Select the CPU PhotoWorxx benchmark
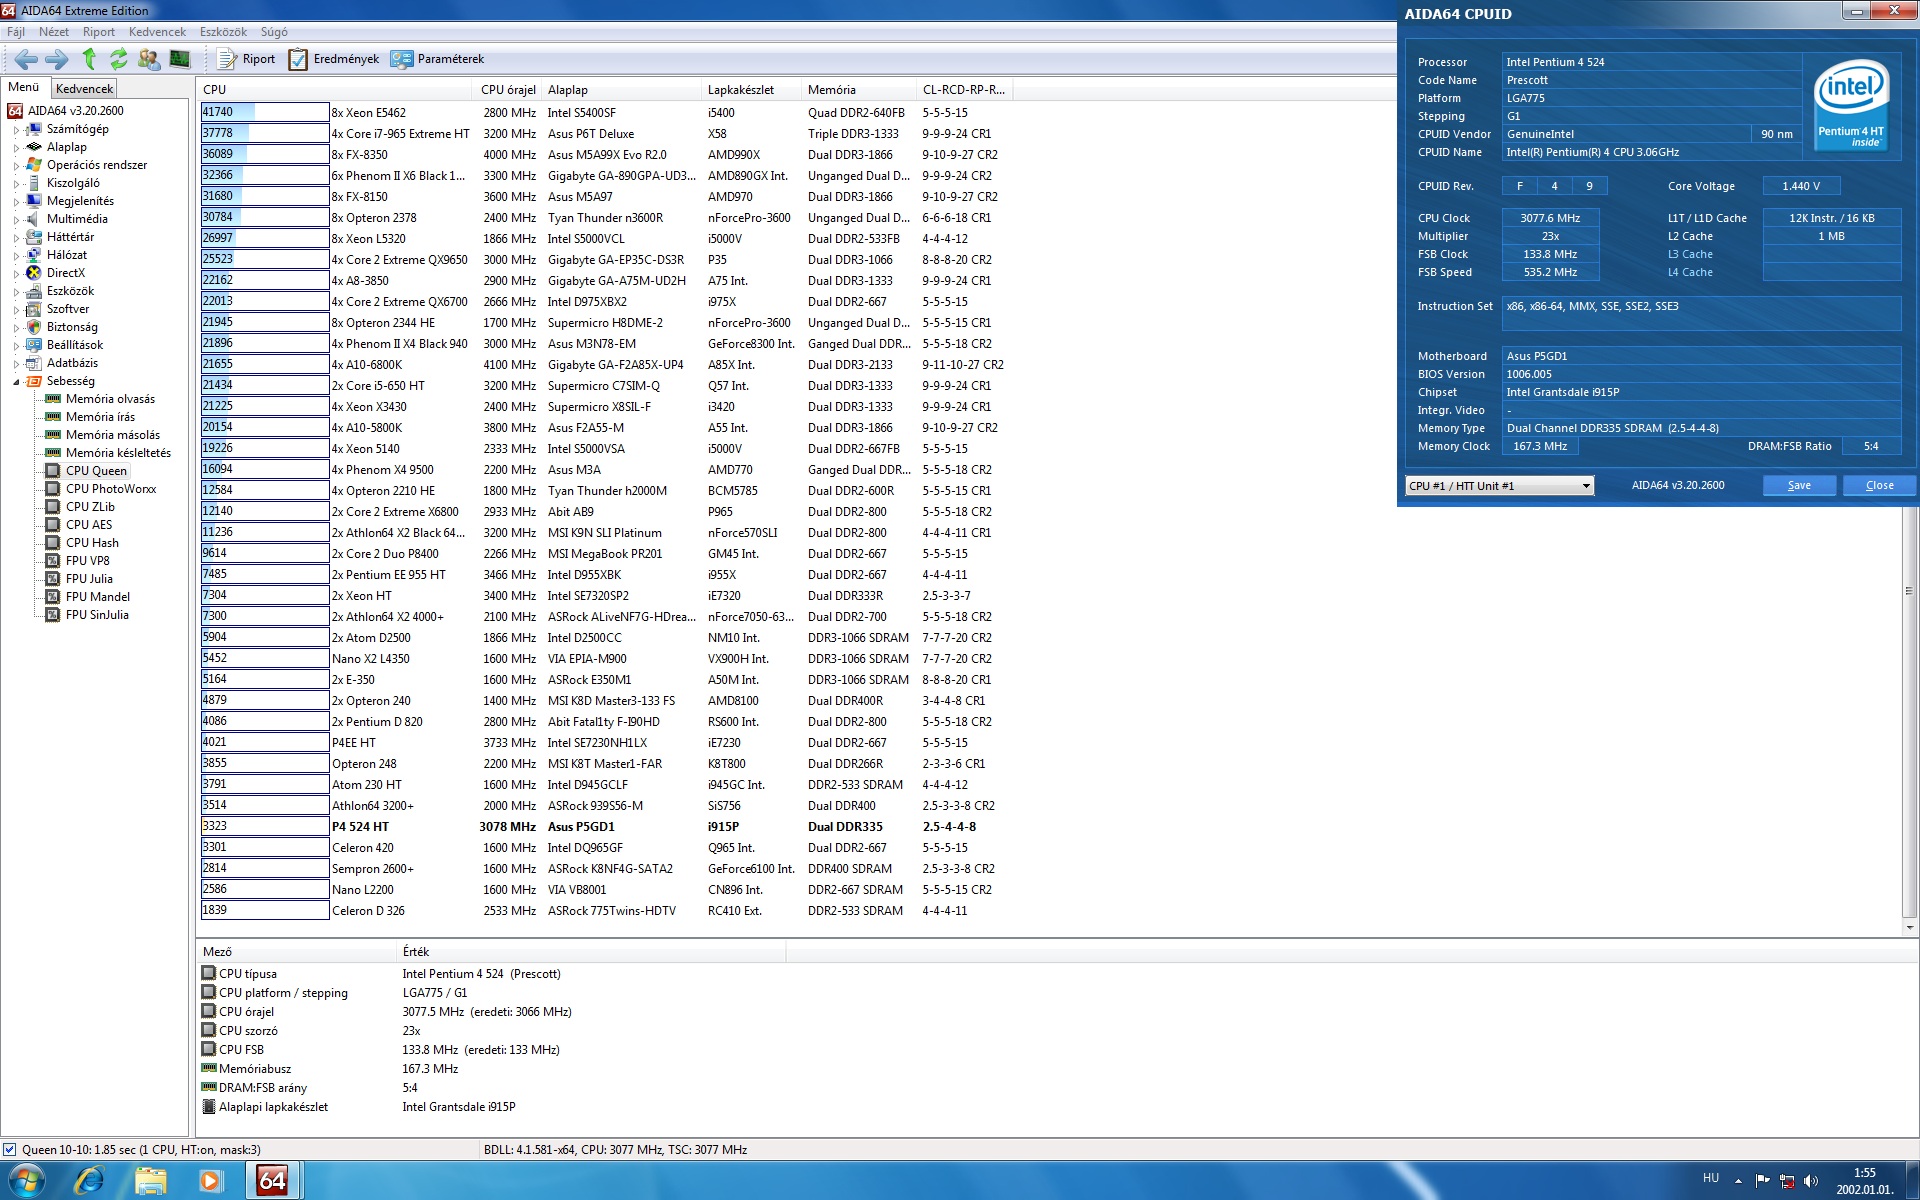This screenshot has width=1920, height=1200. coord(111,489)
